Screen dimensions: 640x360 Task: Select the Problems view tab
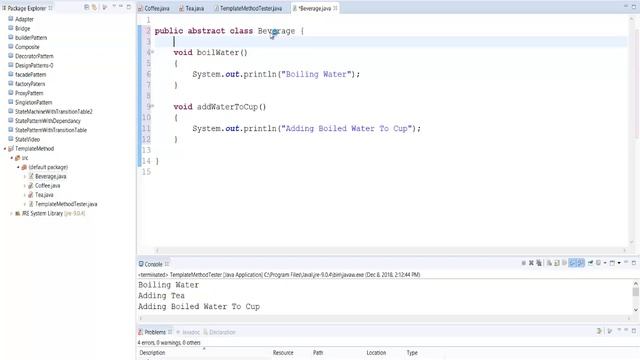point(155,332)
